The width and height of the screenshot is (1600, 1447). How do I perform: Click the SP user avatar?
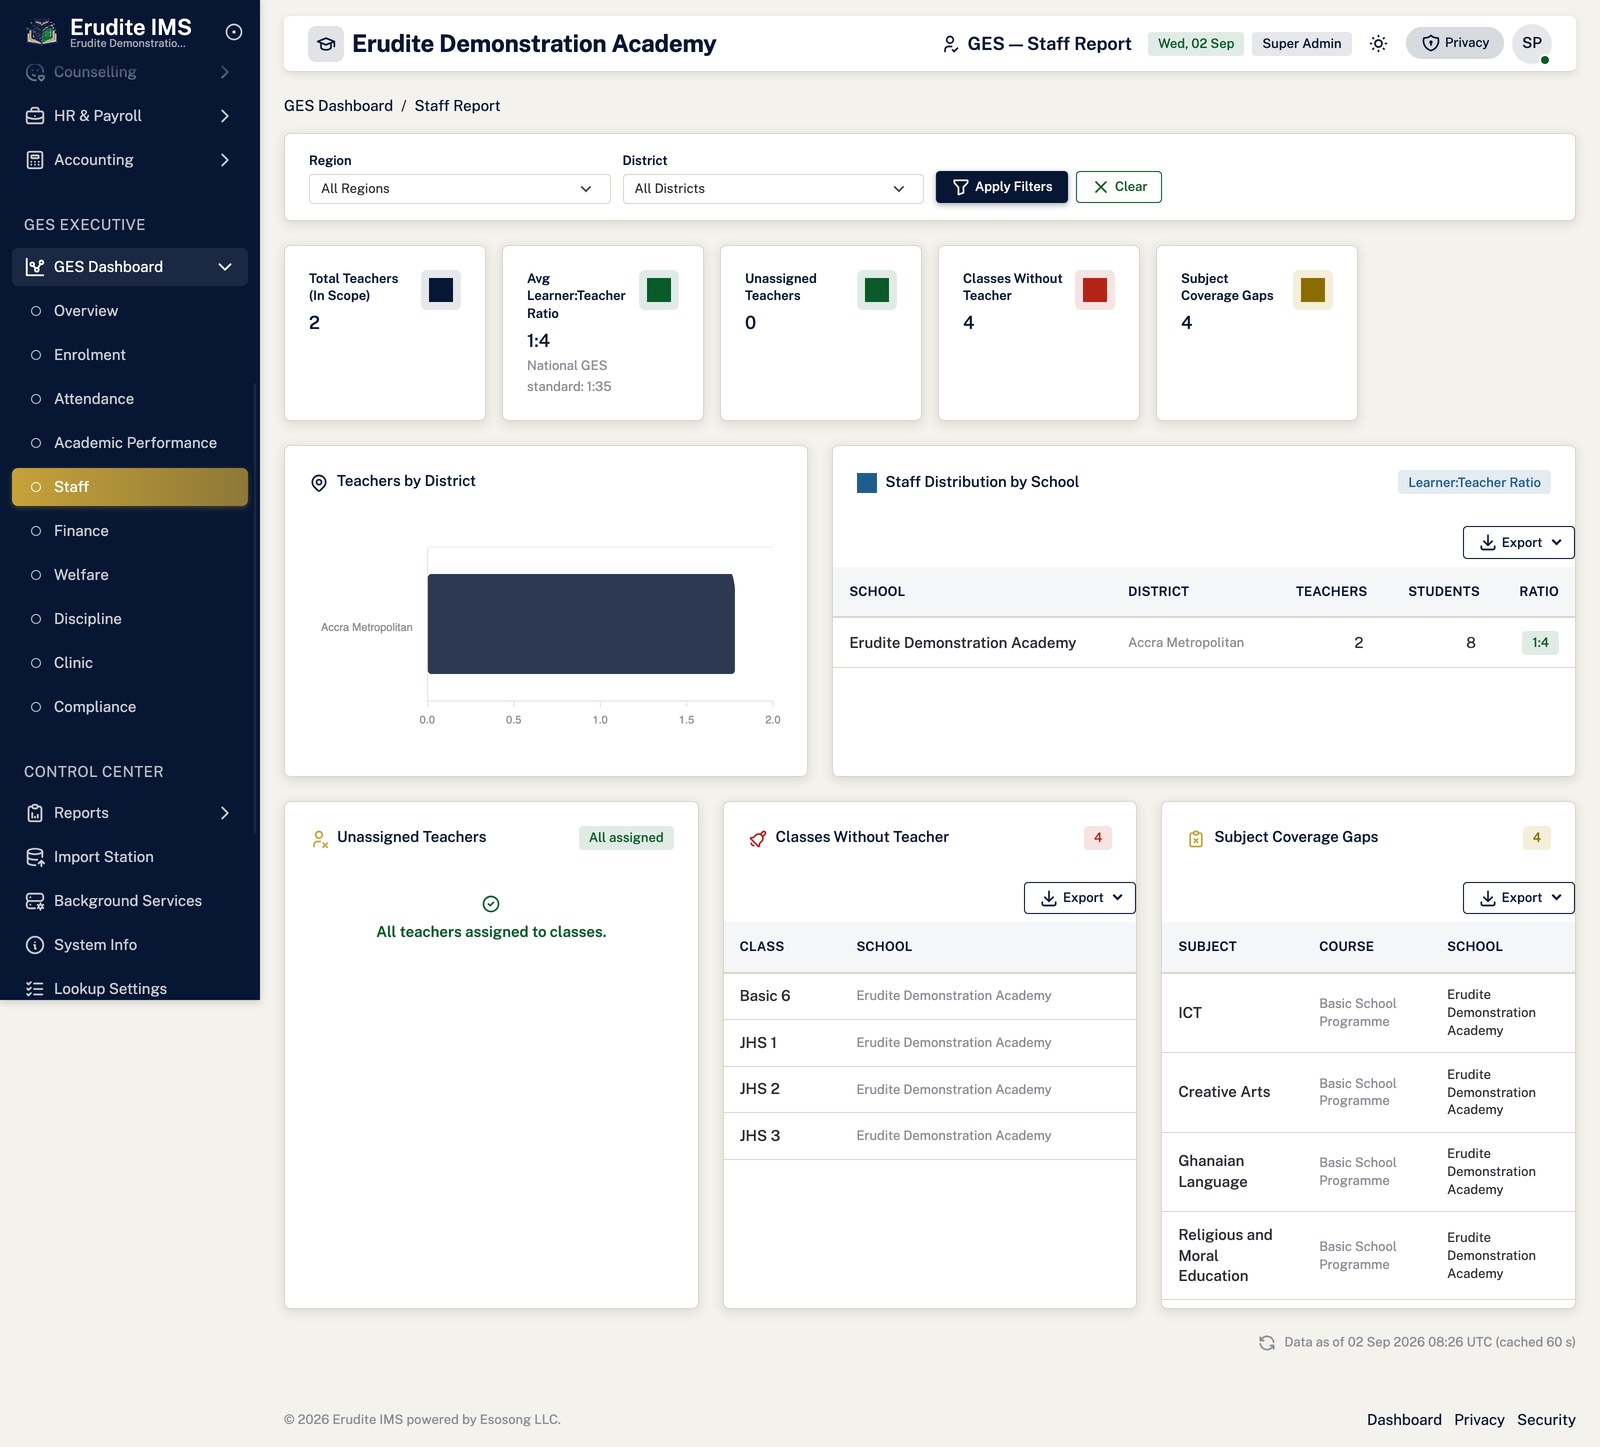click(1532, 43)
